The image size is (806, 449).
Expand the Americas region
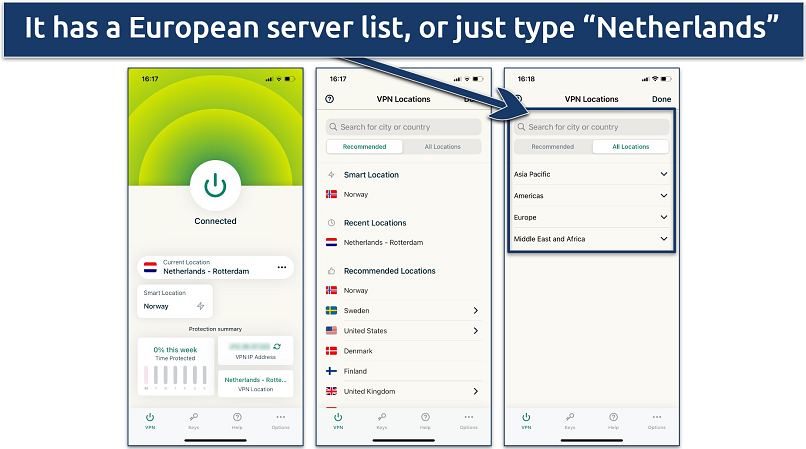tap(591, 195)
